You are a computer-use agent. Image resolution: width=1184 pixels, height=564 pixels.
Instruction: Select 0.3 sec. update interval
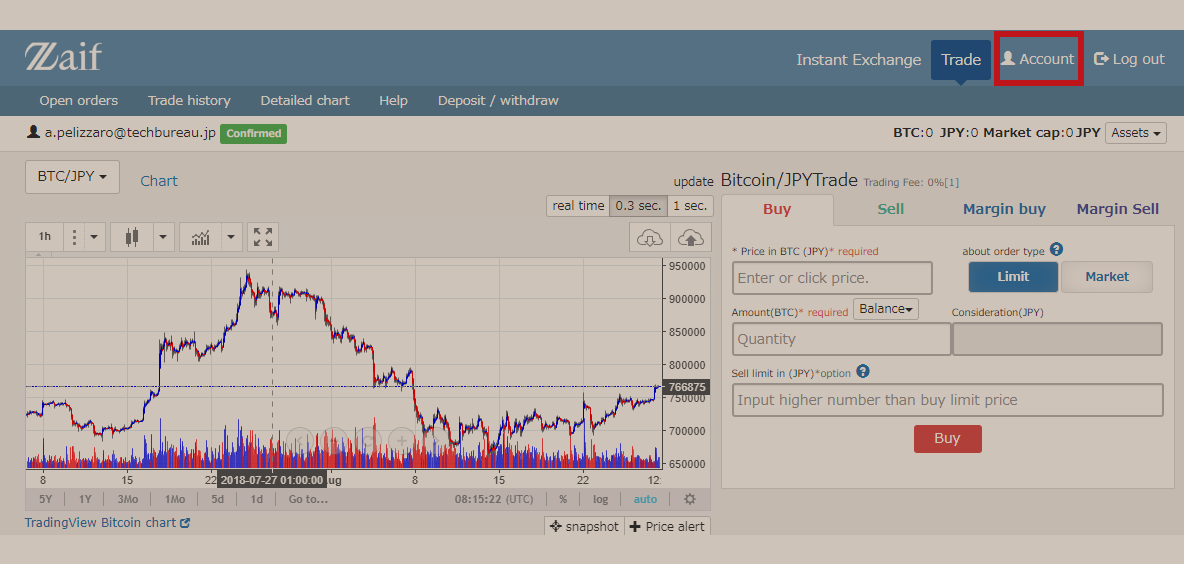coord(639,205)
